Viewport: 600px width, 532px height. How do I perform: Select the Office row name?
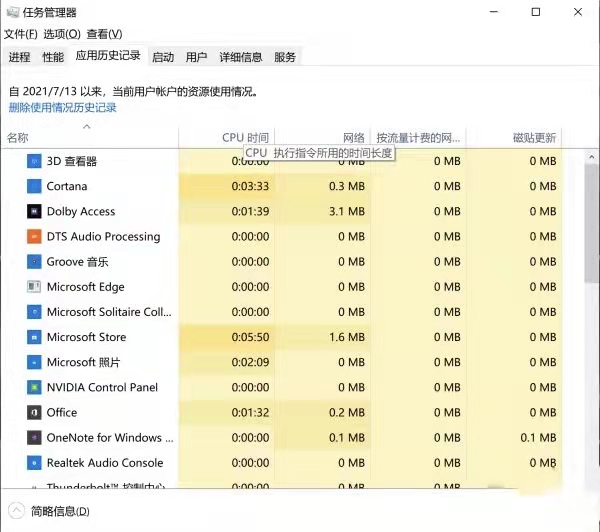pyautogui.click(x=62, y=413)
